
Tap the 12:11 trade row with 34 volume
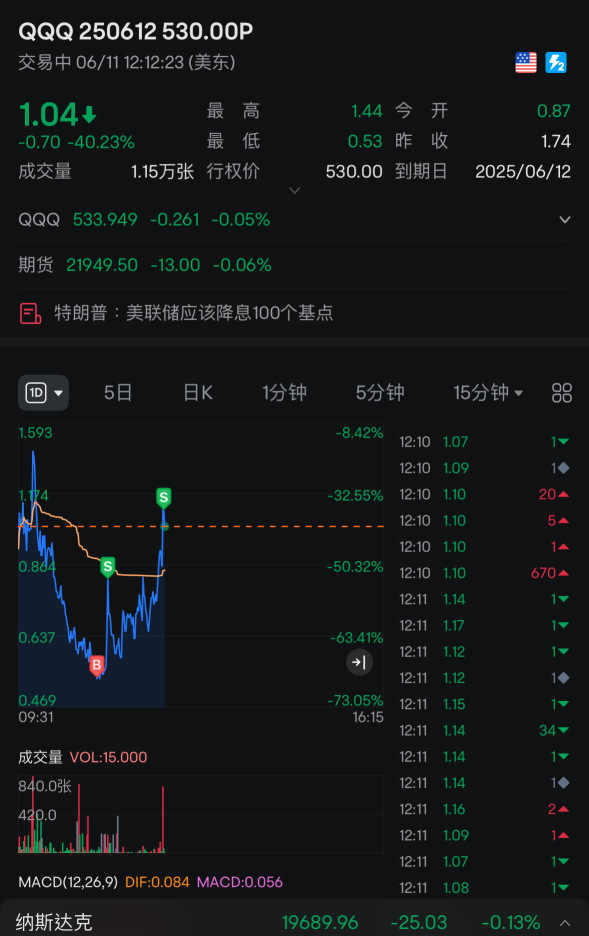click(484, 731)
